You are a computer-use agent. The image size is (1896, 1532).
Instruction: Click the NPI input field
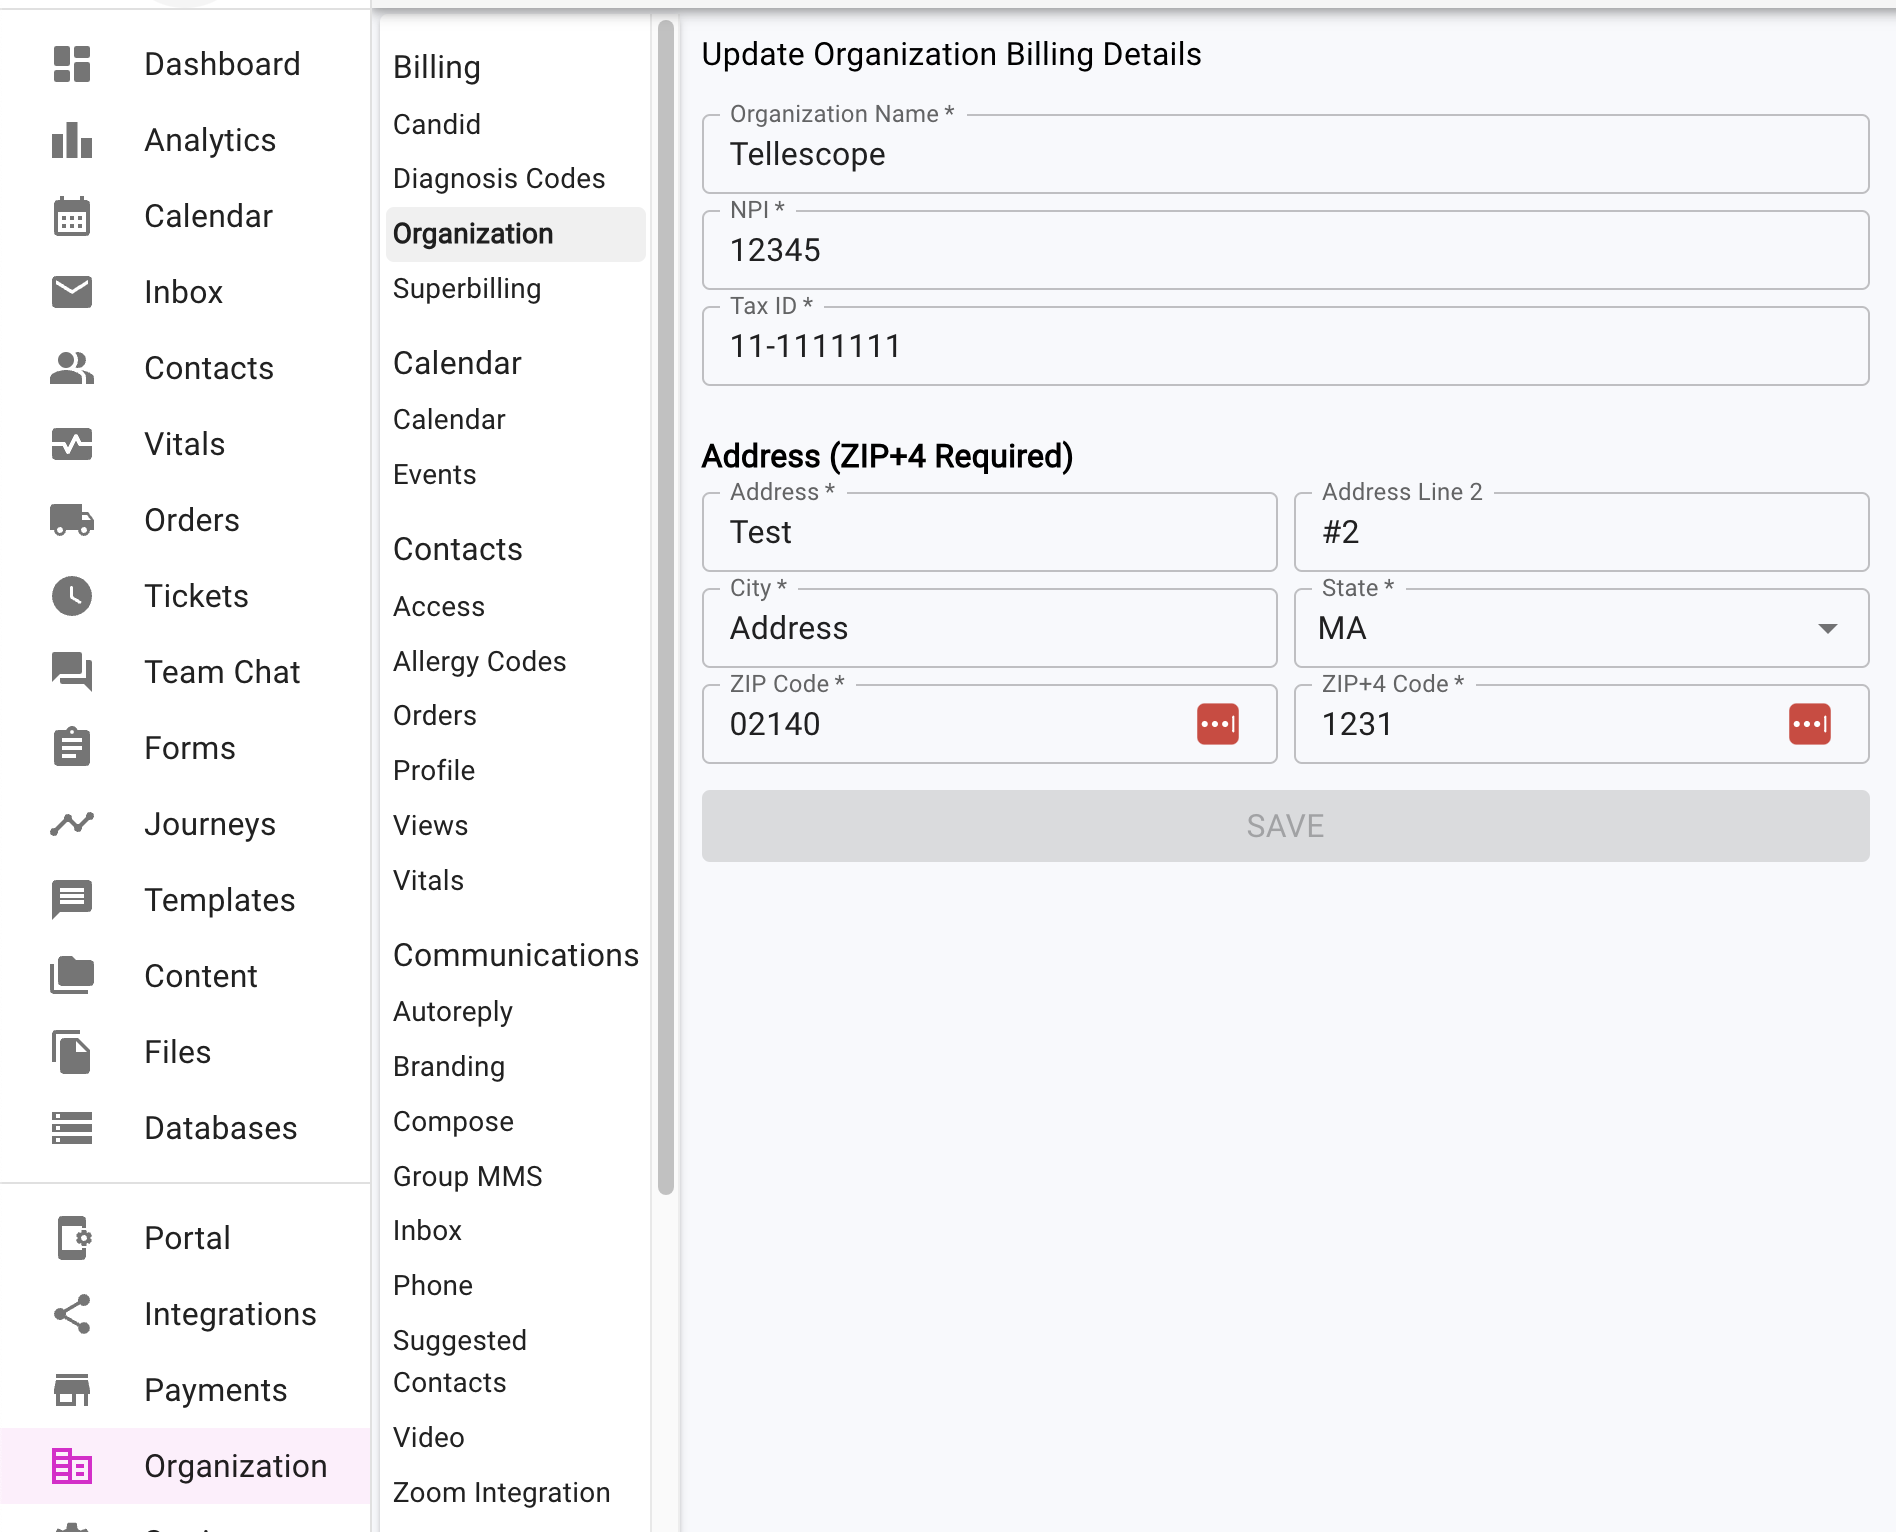pyautogui.click(x=1286, y=250)
